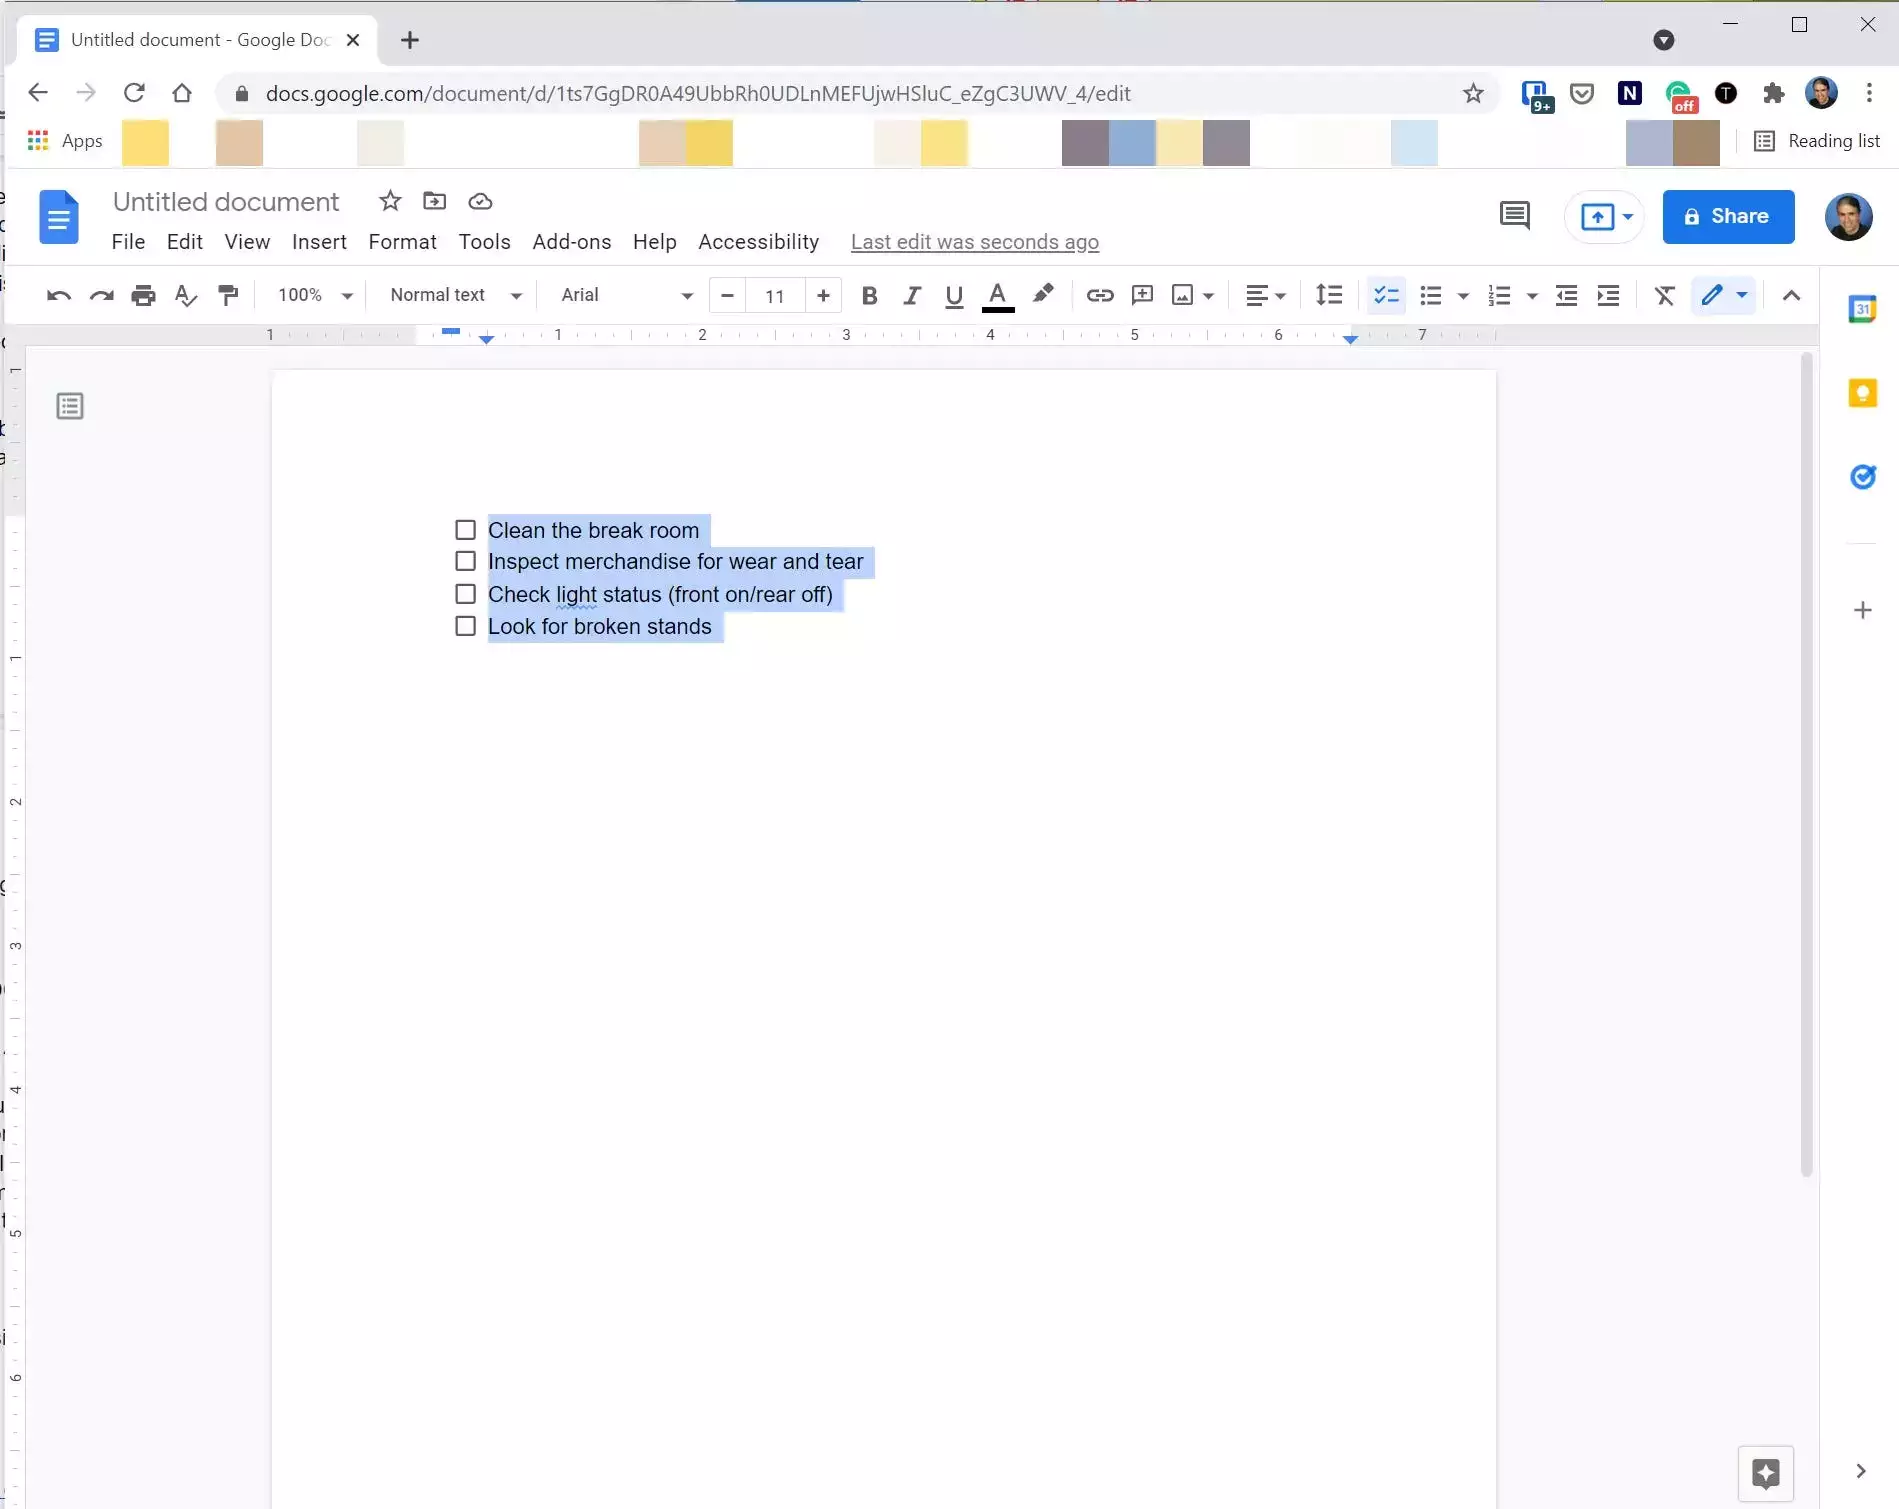
Task: Open 'Last edit was seconds ago' link
Action: click(974, 242)
